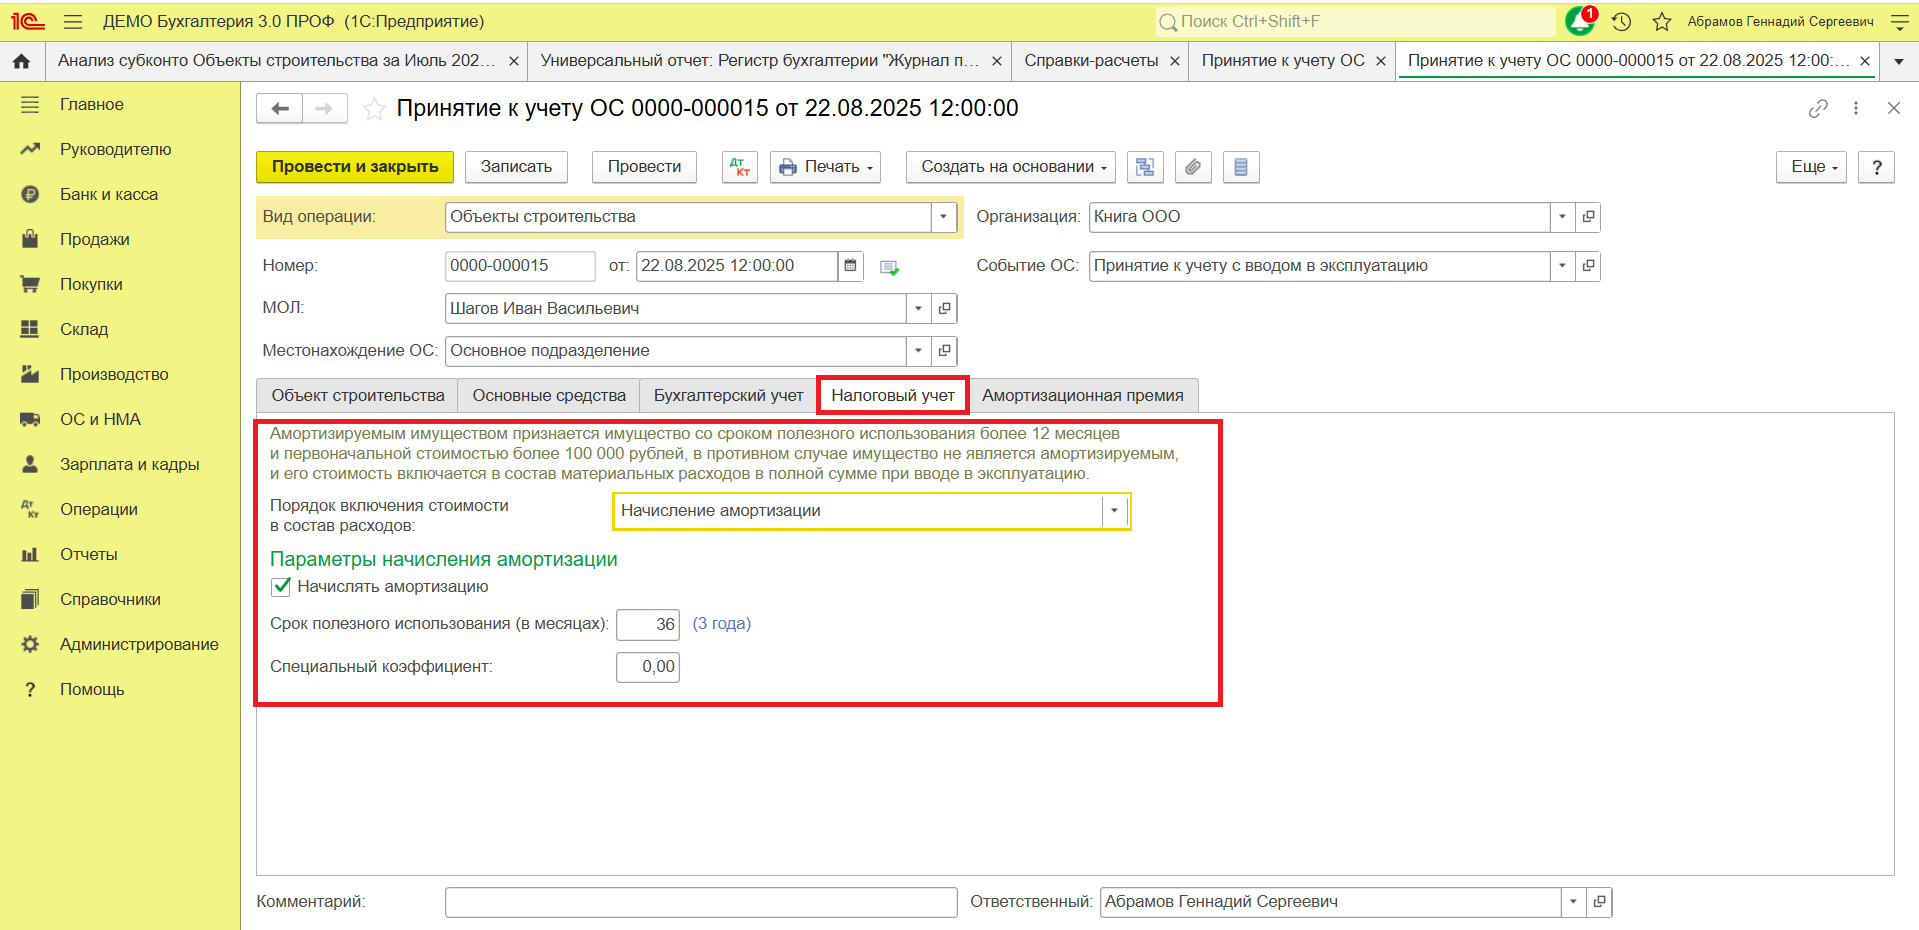Open ОС и НМА section
This screenshot has width=1919, height=930.
click(100, 419)
